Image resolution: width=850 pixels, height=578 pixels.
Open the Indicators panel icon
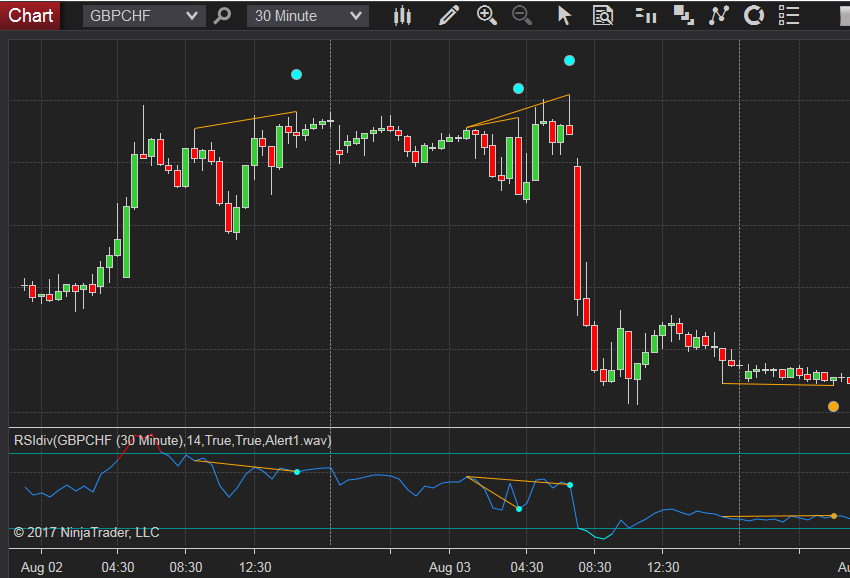click(x=645, y=15)
